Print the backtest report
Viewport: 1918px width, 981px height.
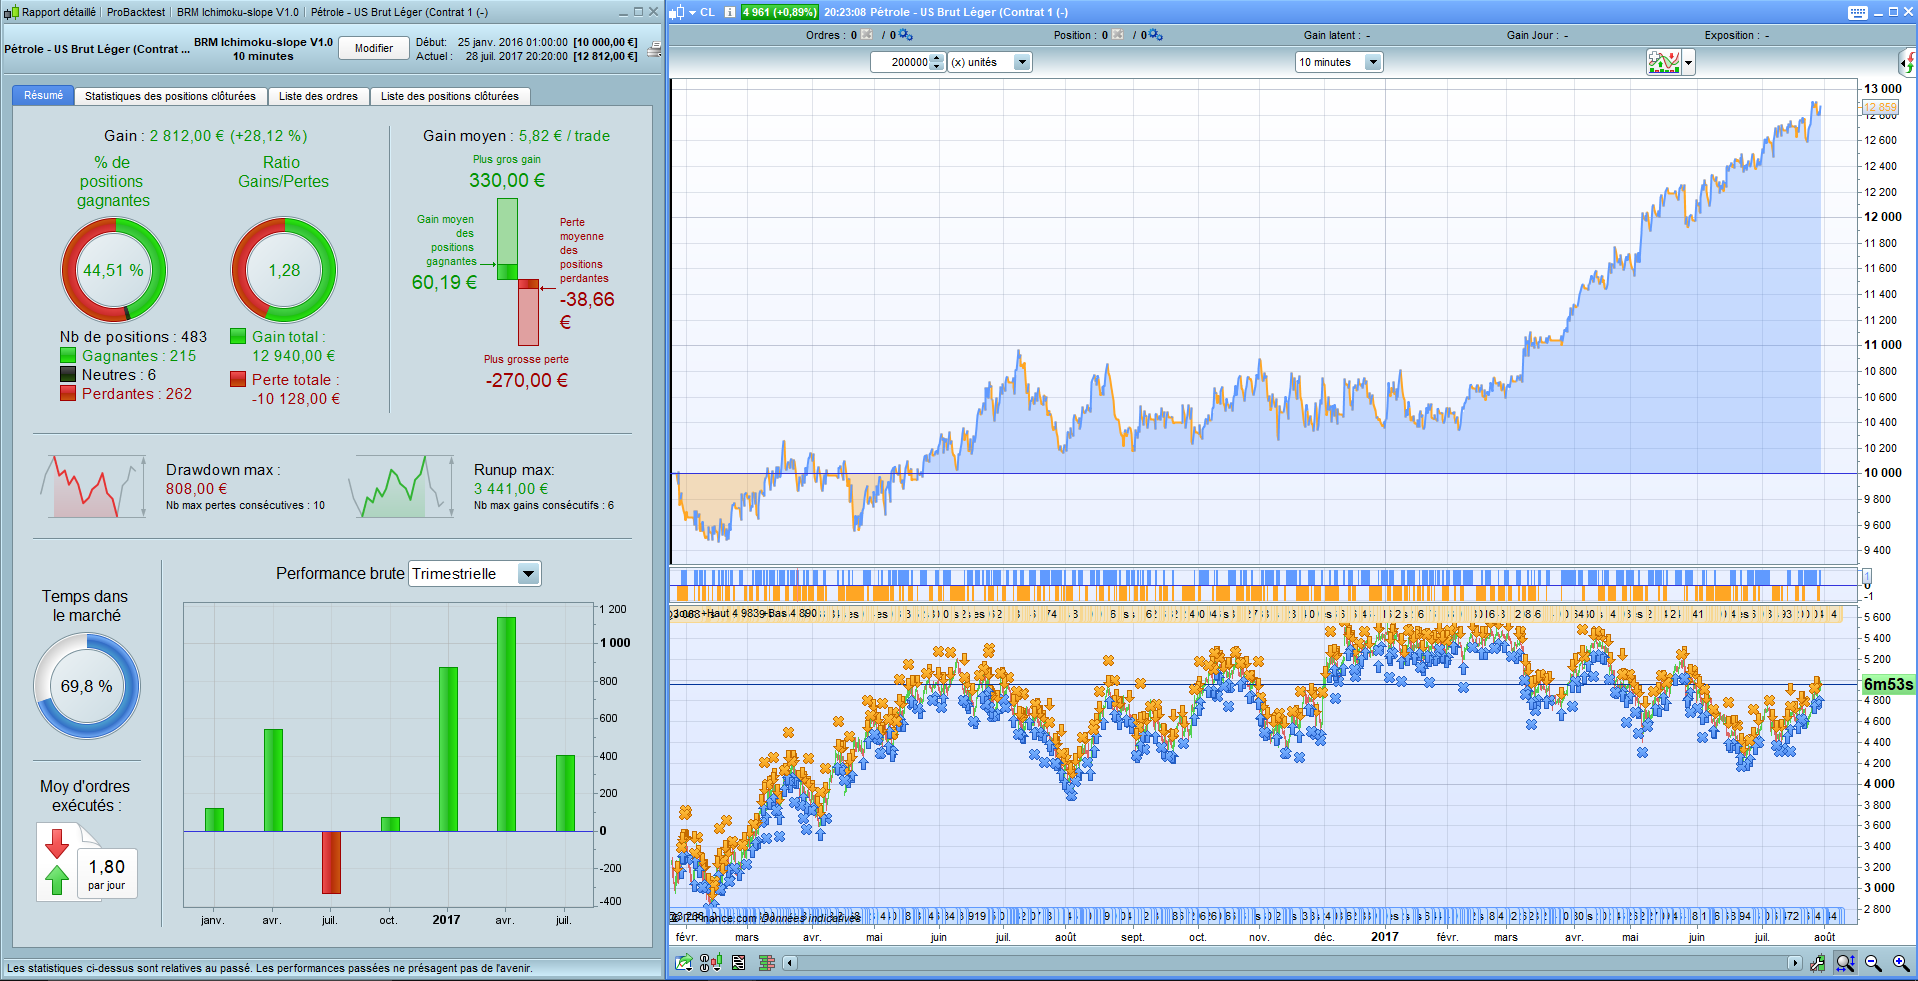(x=654, y=49)
